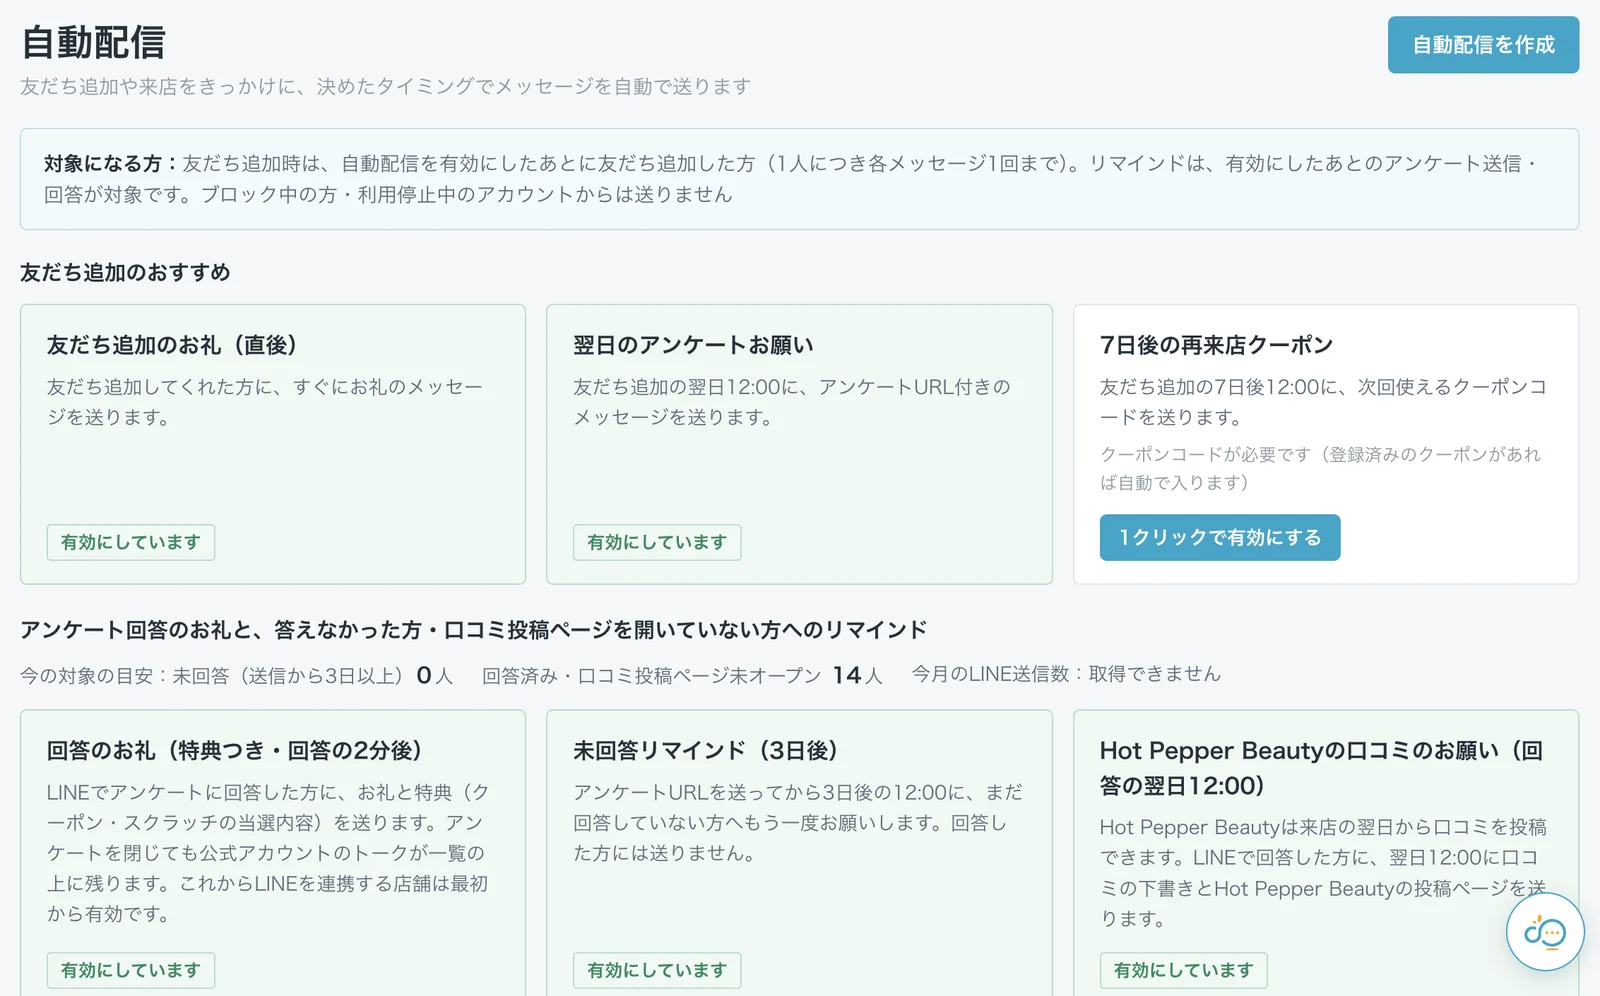
Task: Click the 自動配信を作成 button
Action: click(1483, 45)
